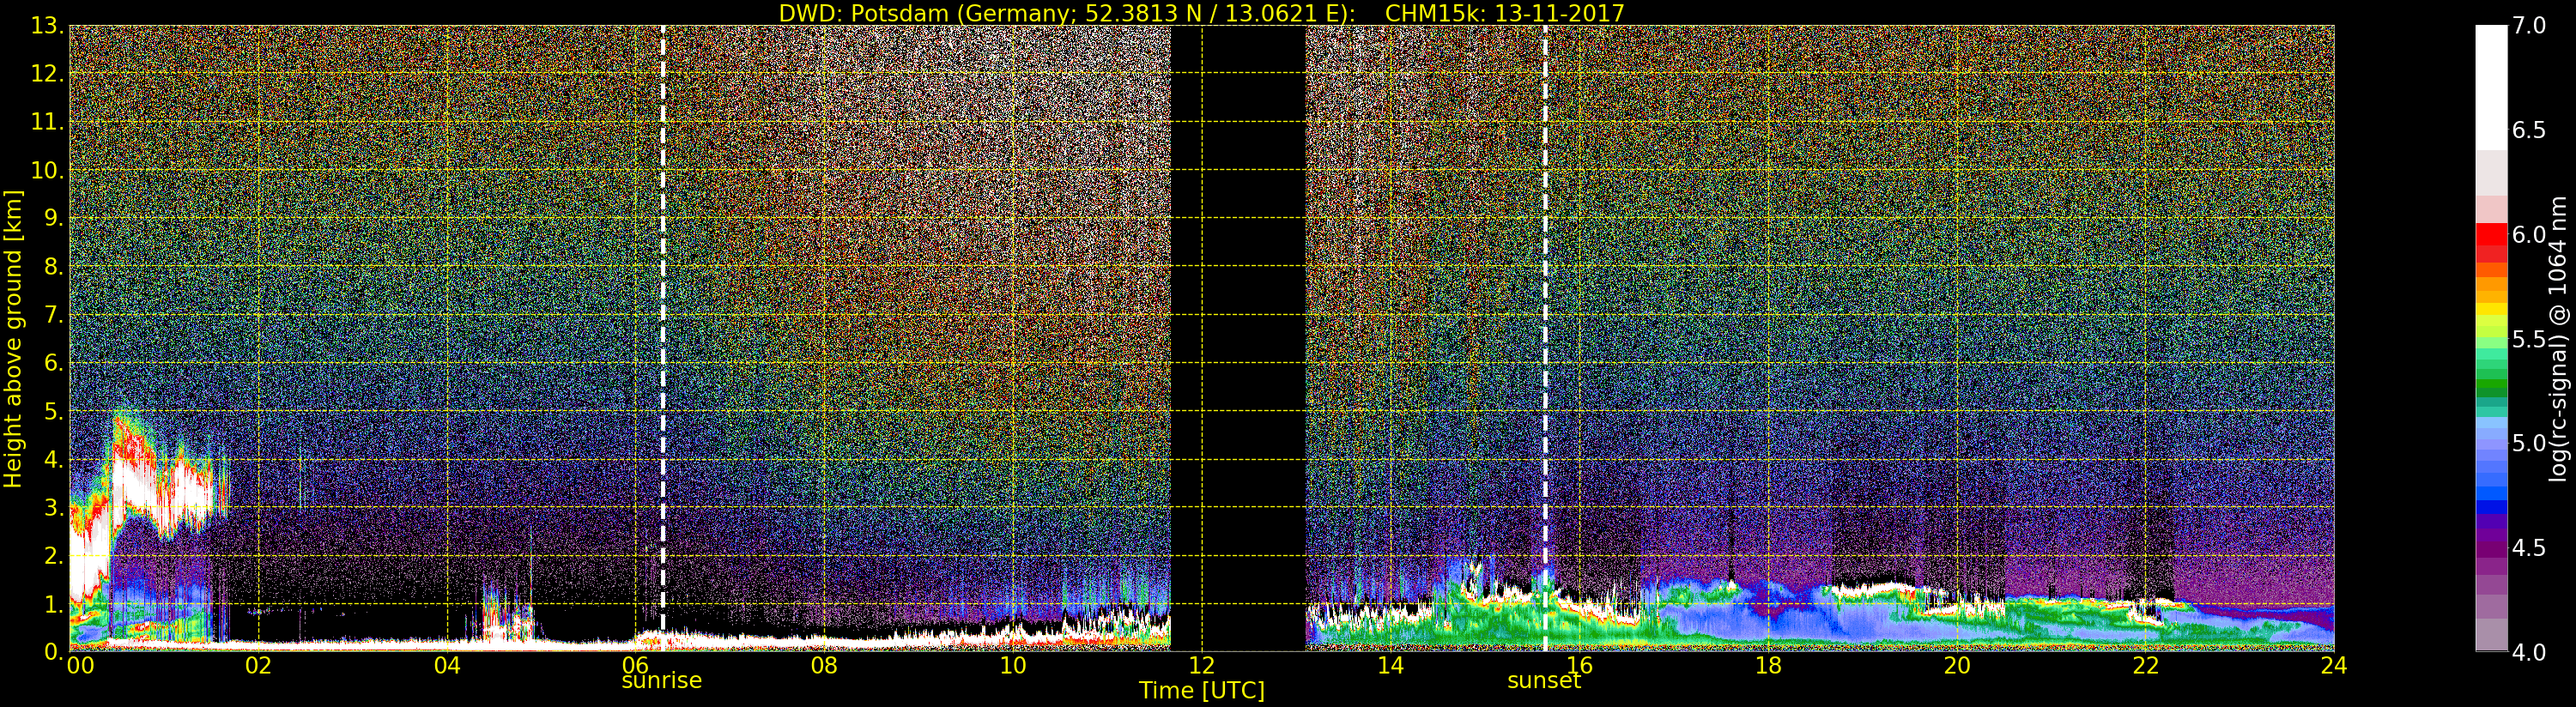This screenshot has height=707, width=2576.
Task: Click the time axis tick label '14'
Action: click(x=1391, y=666)
